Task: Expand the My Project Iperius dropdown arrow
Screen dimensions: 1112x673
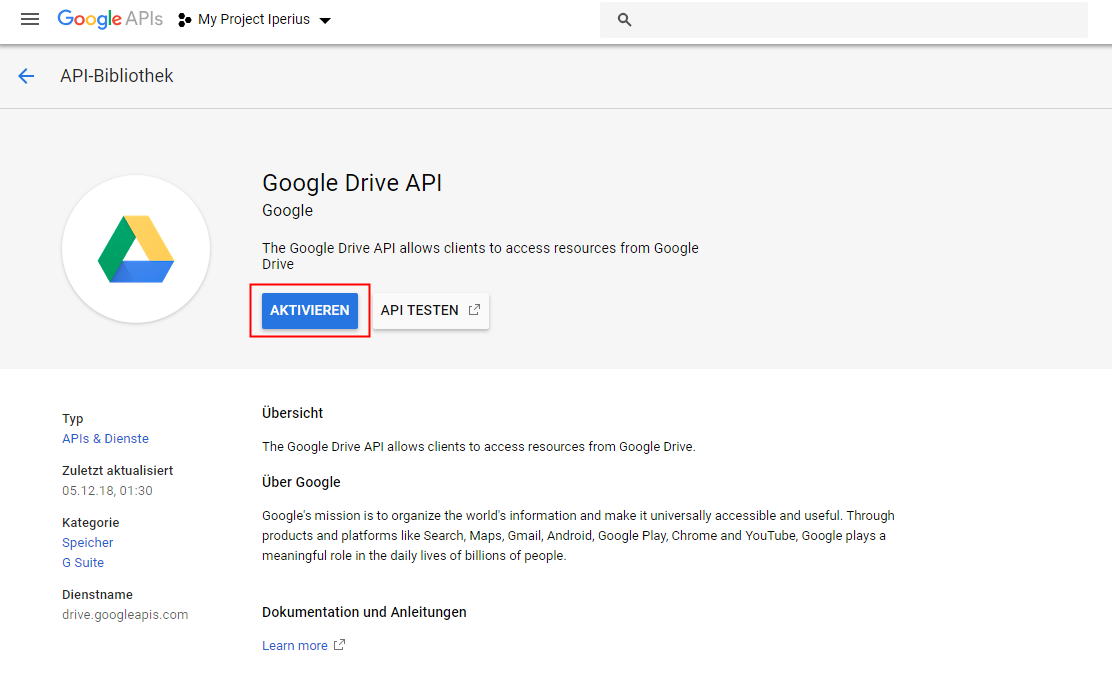Action: click(x=326, y=21)
